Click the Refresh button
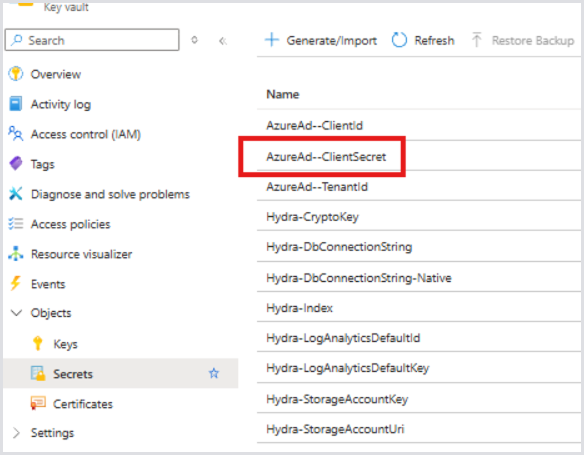This screenshot has height=455, width=584. 423,40
